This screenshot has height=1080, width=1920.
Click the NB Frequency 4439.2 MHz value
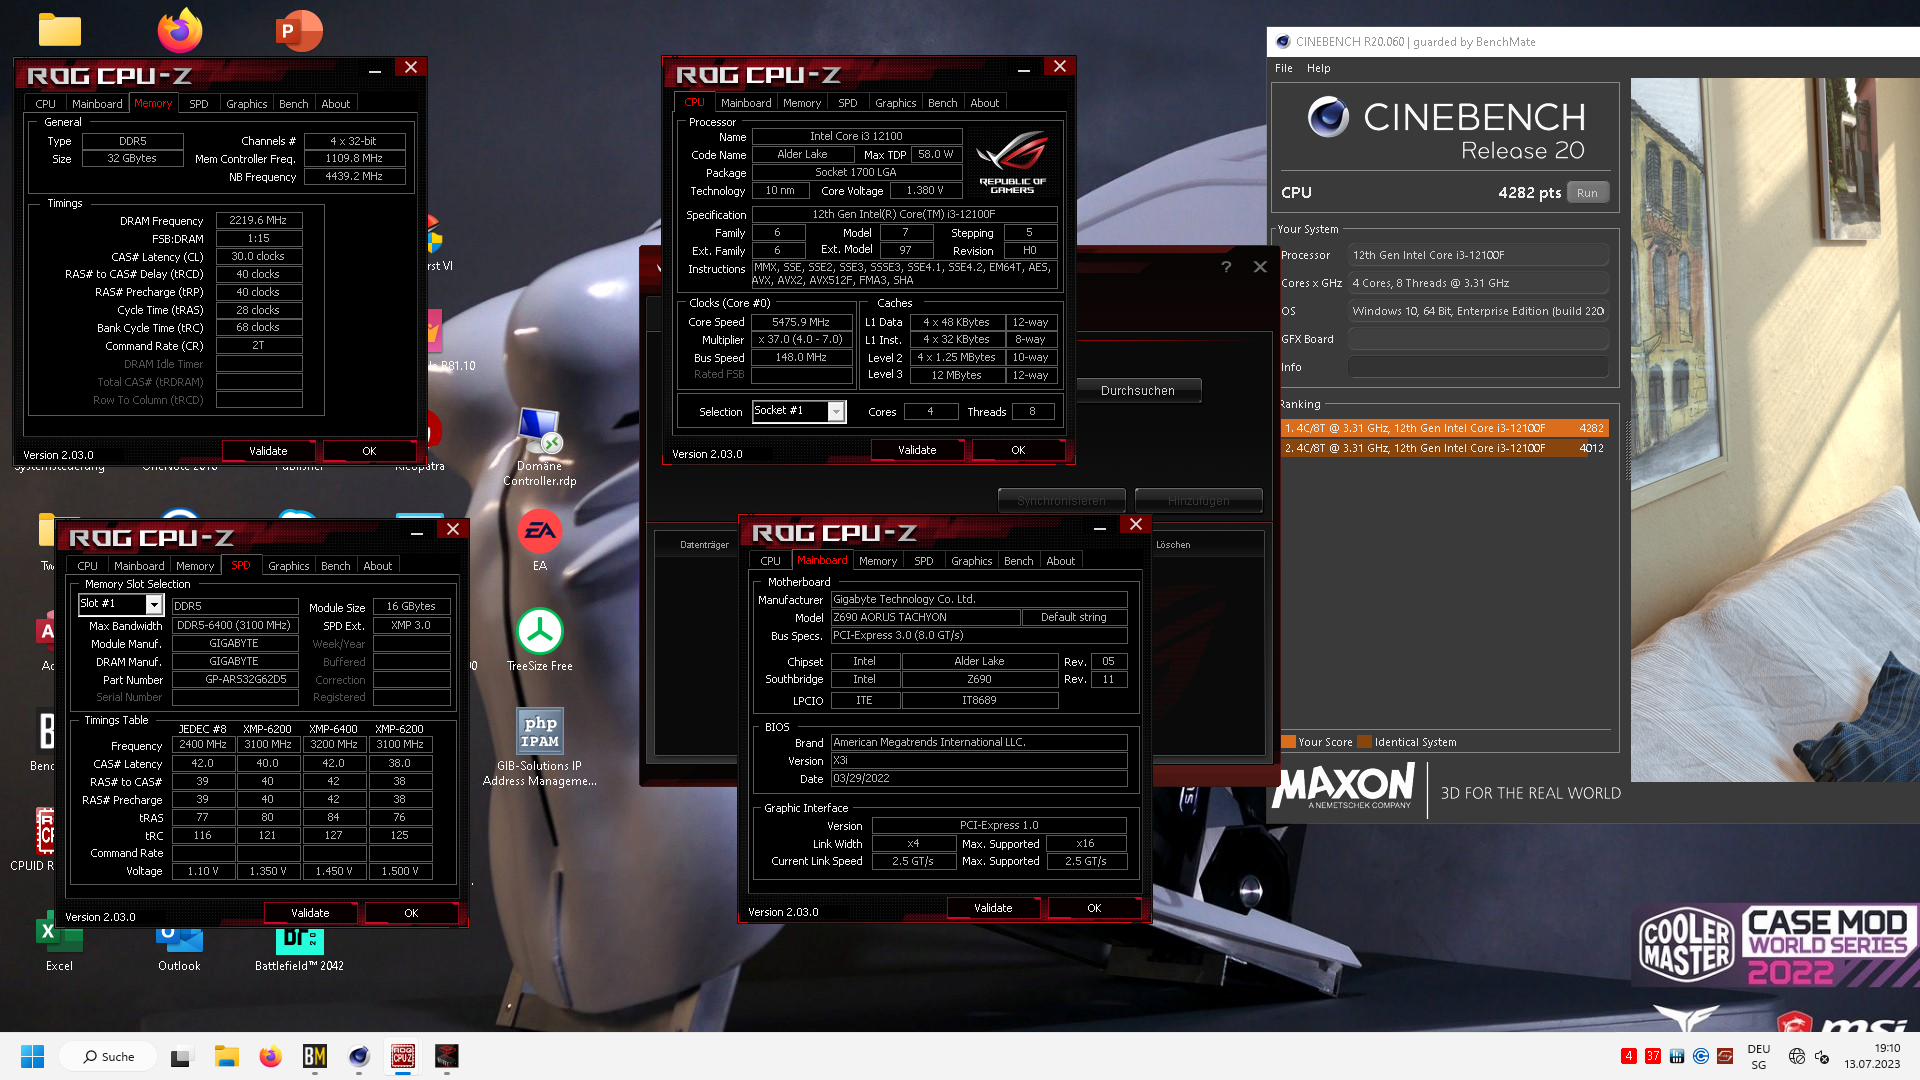tap(354, 176)
